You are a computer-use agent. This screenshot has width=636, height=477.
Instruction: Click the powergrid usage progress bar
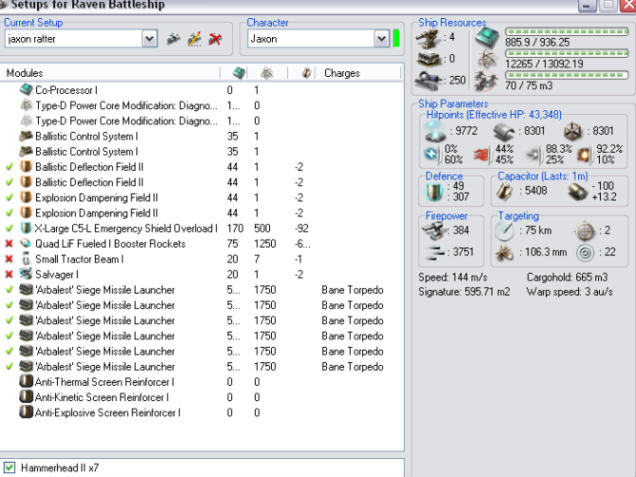coord(567,53)
